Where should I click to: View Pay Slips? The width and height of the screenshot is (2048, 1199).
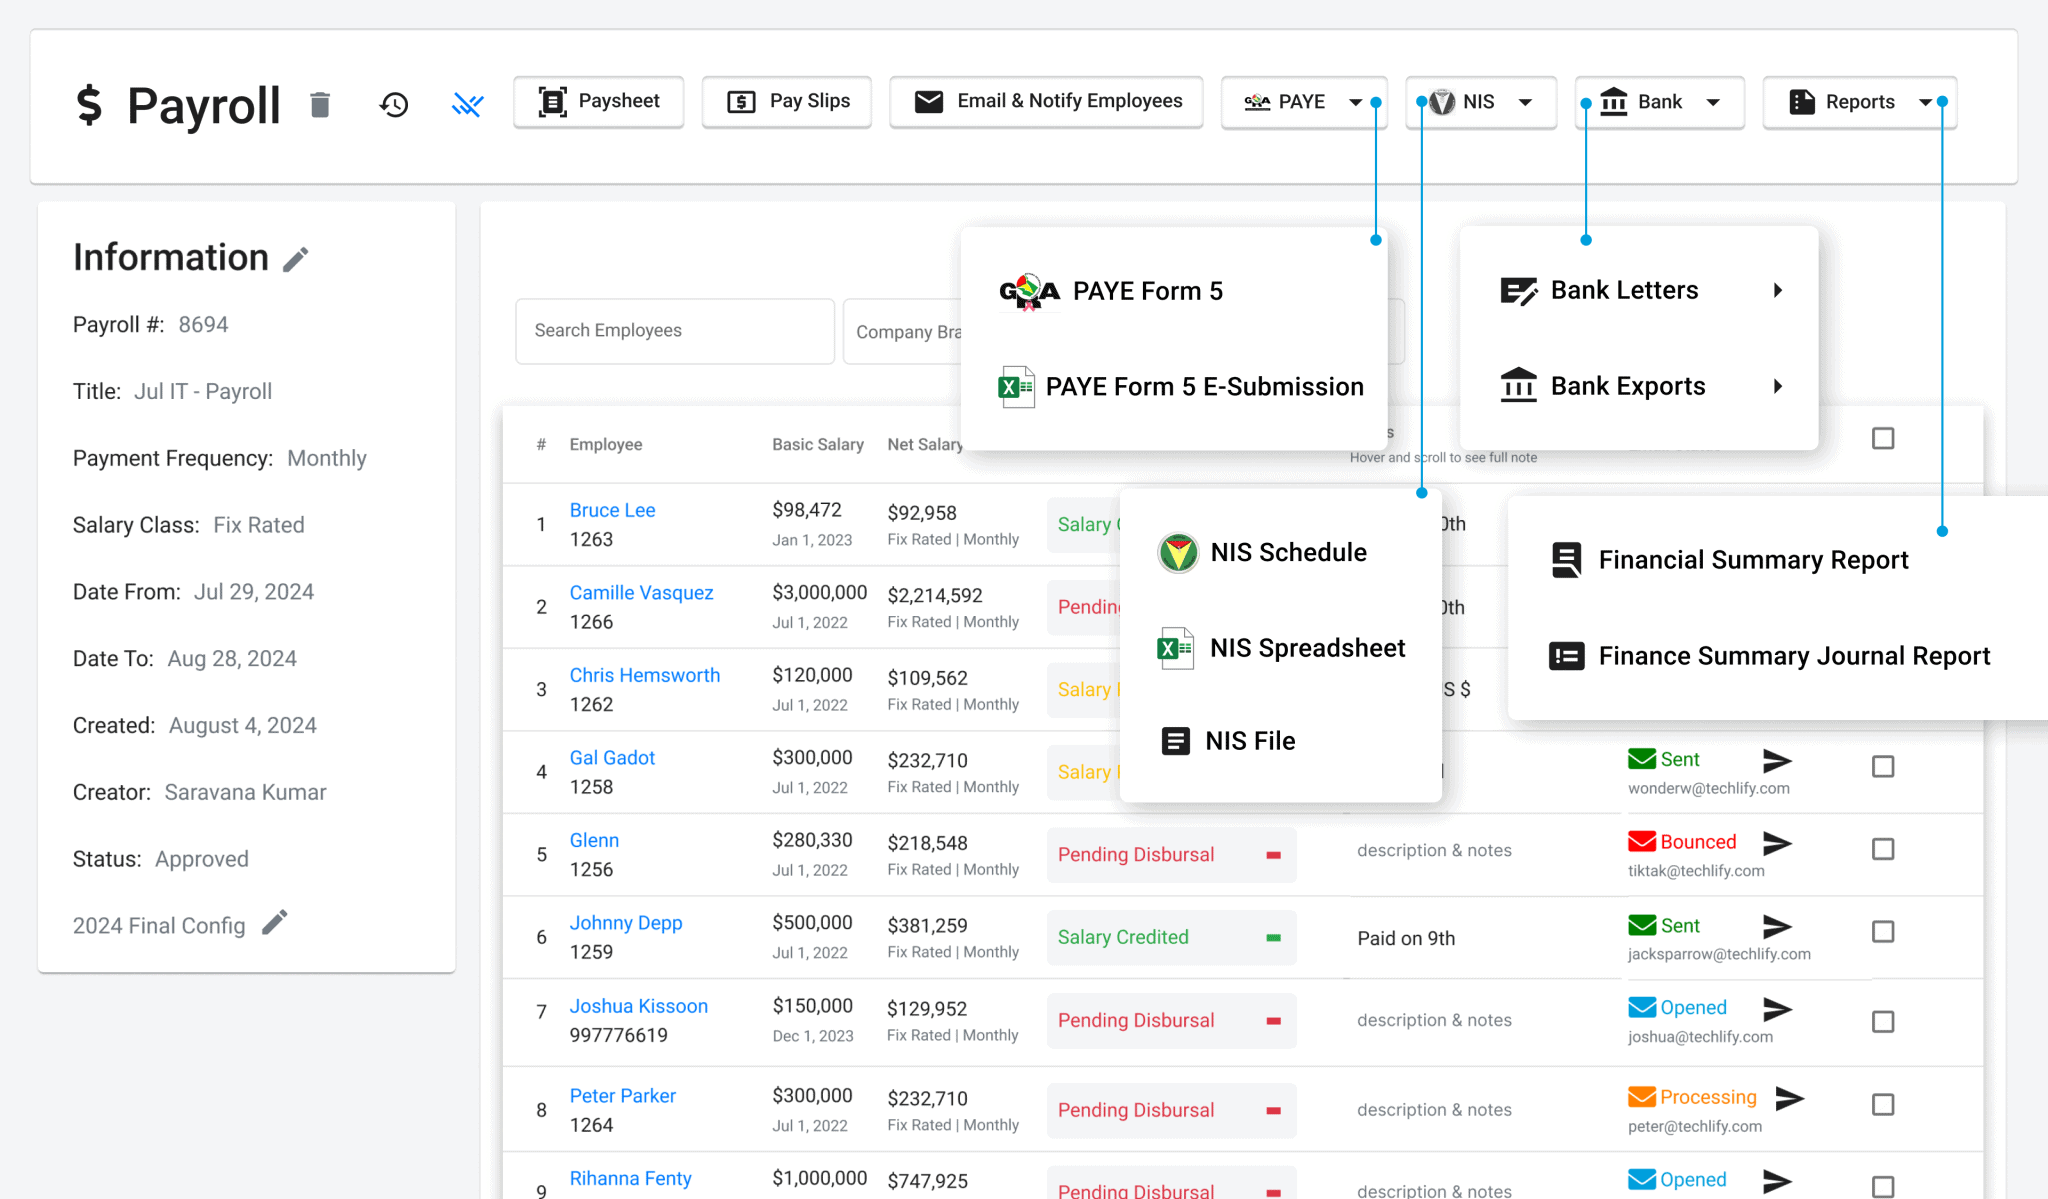pos(786,101)
